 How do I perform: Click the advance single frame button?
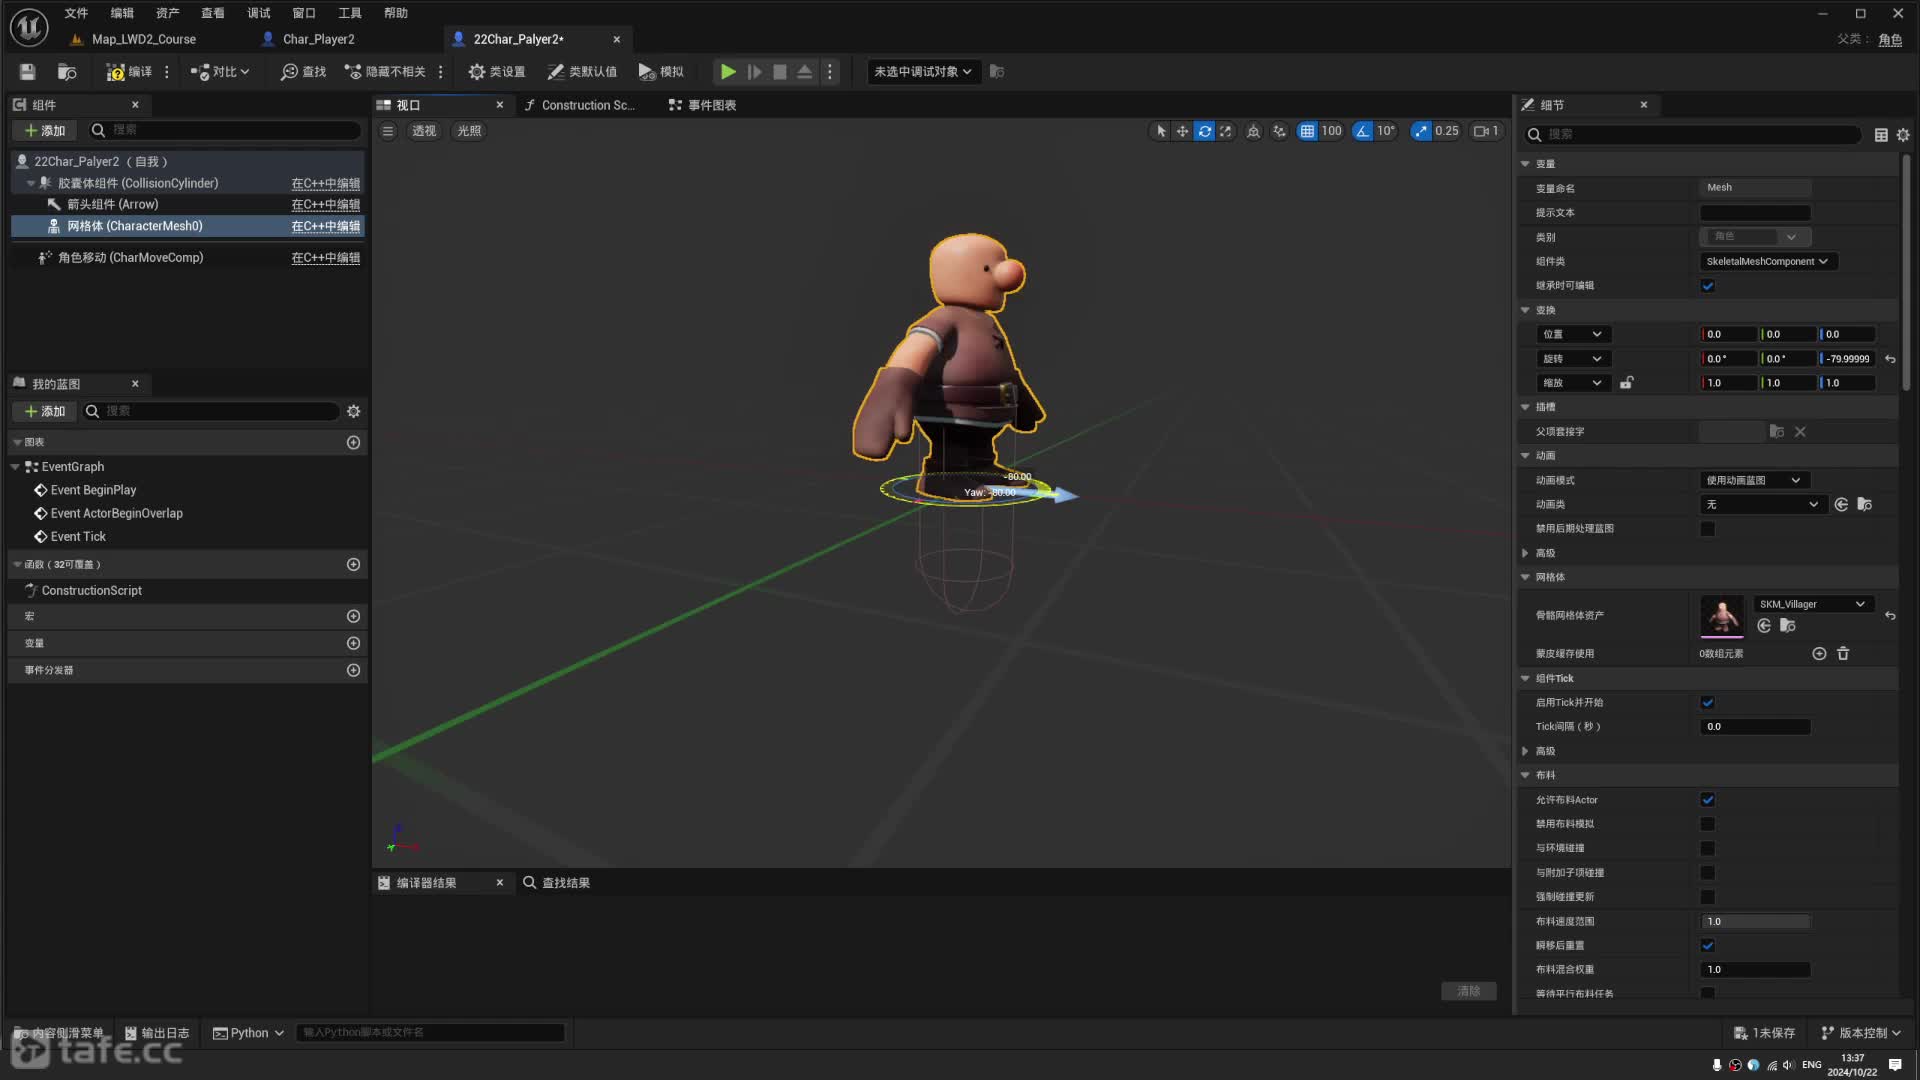coord(754,72)
